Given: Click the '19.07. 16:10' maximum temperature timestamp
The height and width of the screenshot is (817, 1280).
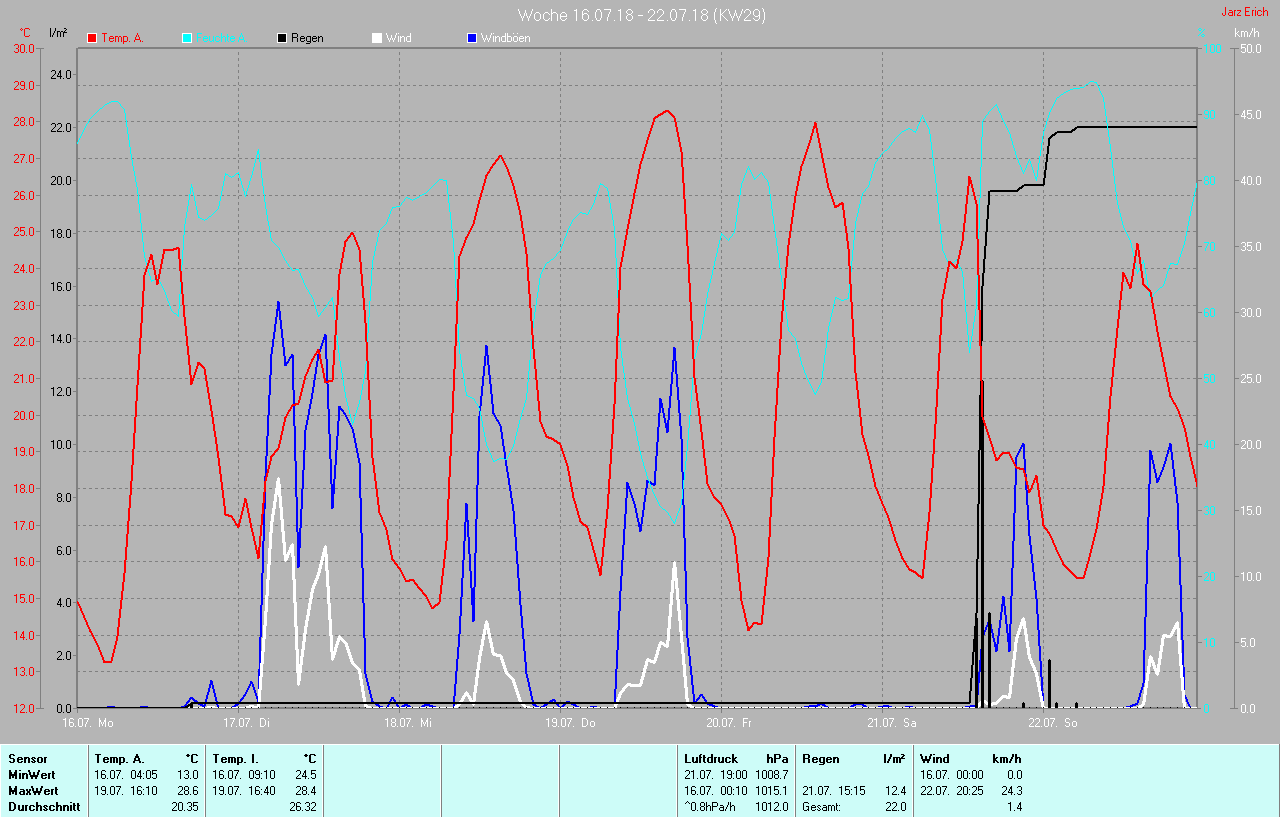Looking at the screenshot, I should pyautogui.click(x=125, y=791).
